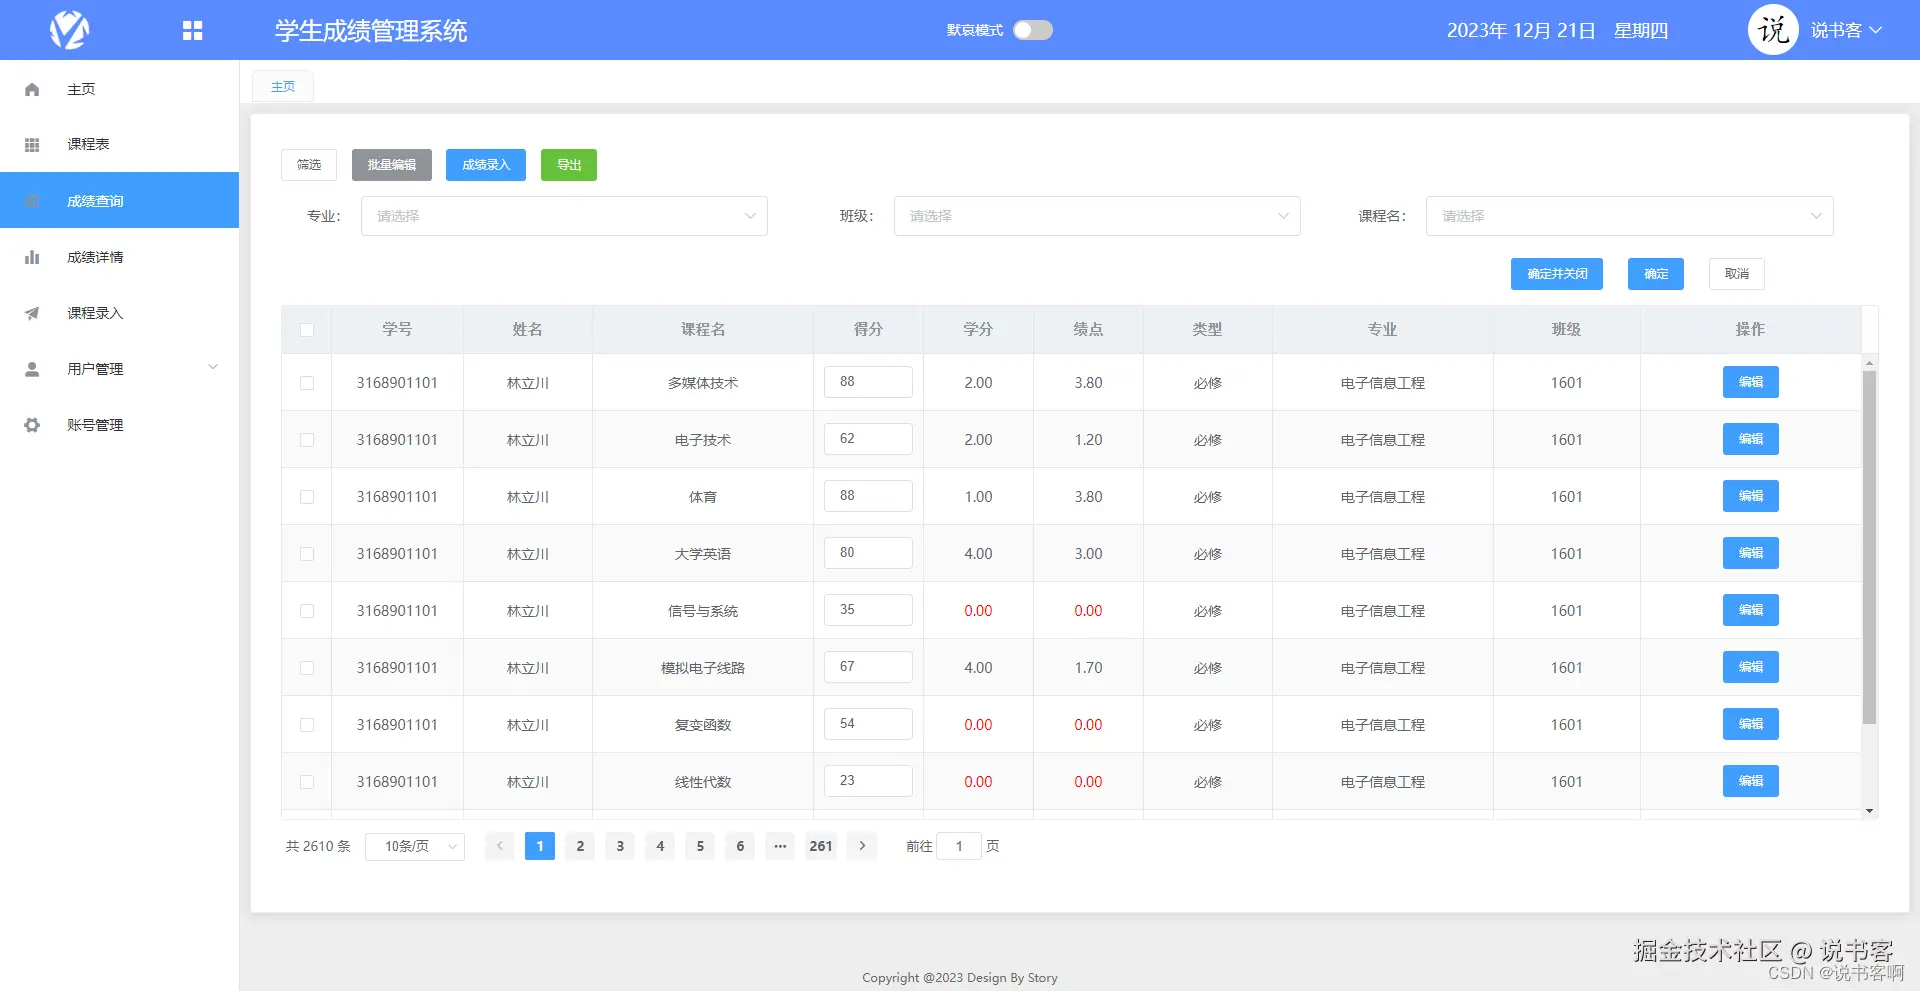
Task: Check the select-all checkbox in table header
Action: [x=307, y=330]
